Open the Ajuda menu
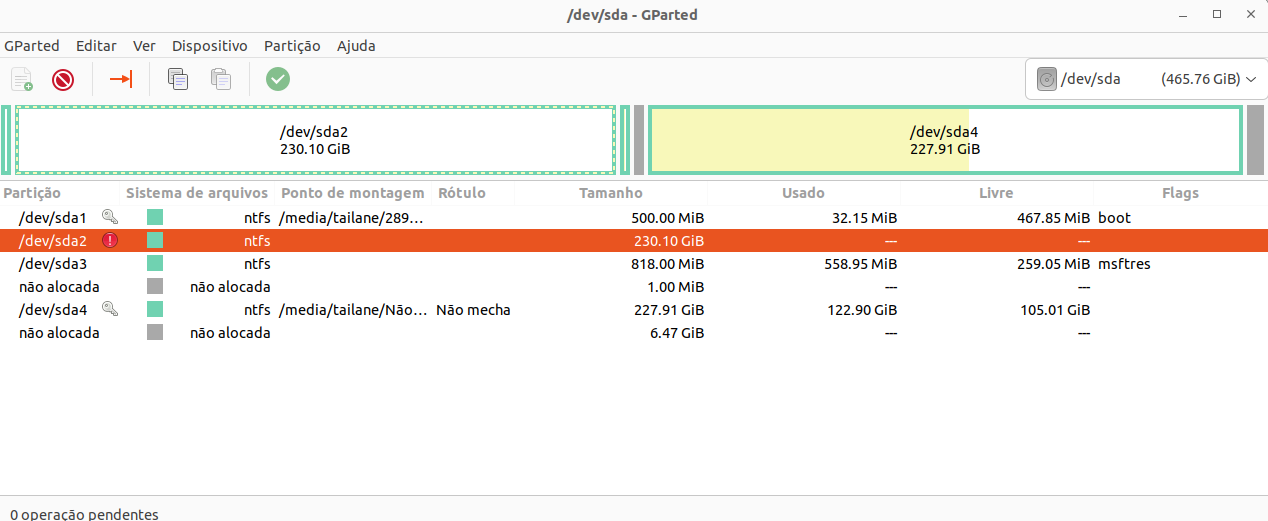This screenshot has height=521, width=1268. (x=356, y=46)
